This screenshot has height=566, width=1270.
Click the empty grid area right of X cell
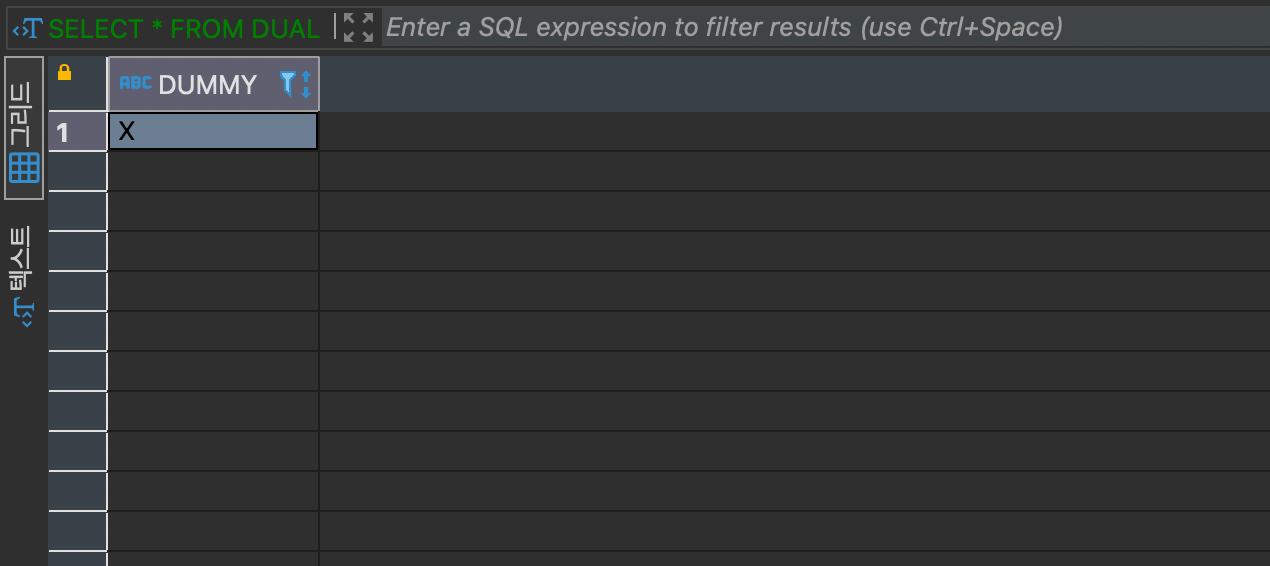click(x=790, y=131)
